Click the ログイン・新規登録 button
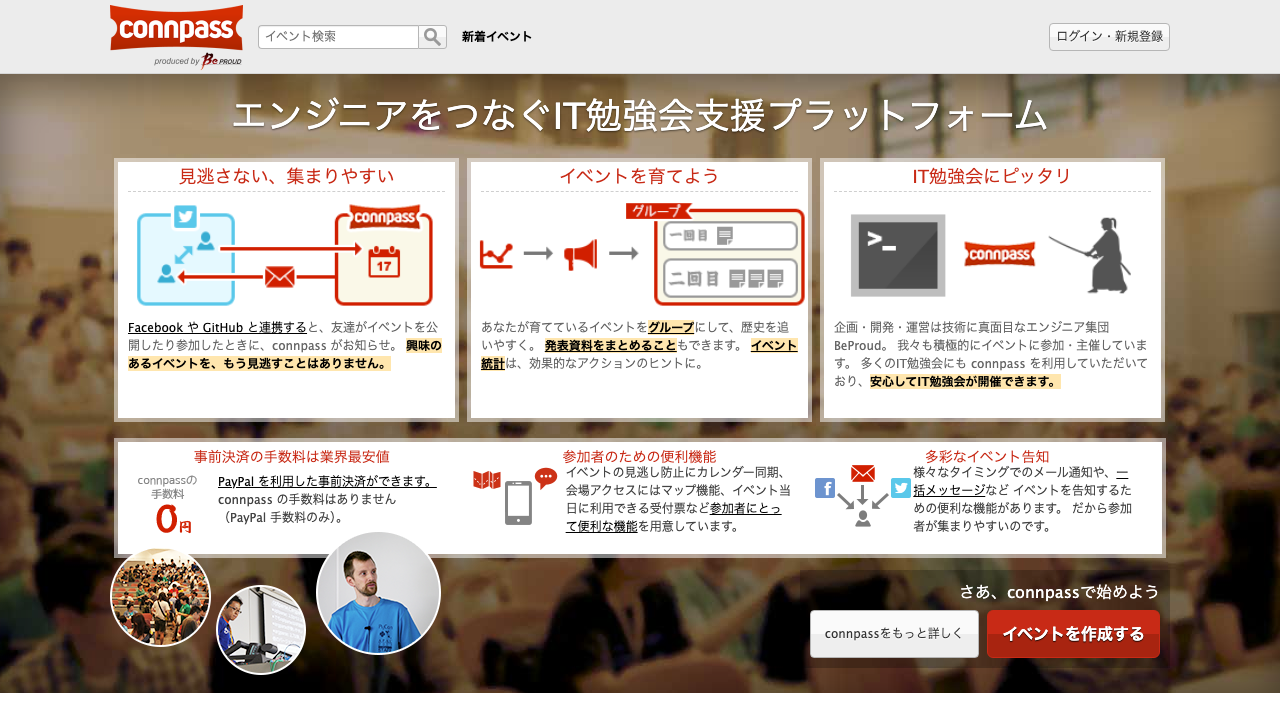Viewport: 1280px width, 720px height. [x=1109, y=36]
